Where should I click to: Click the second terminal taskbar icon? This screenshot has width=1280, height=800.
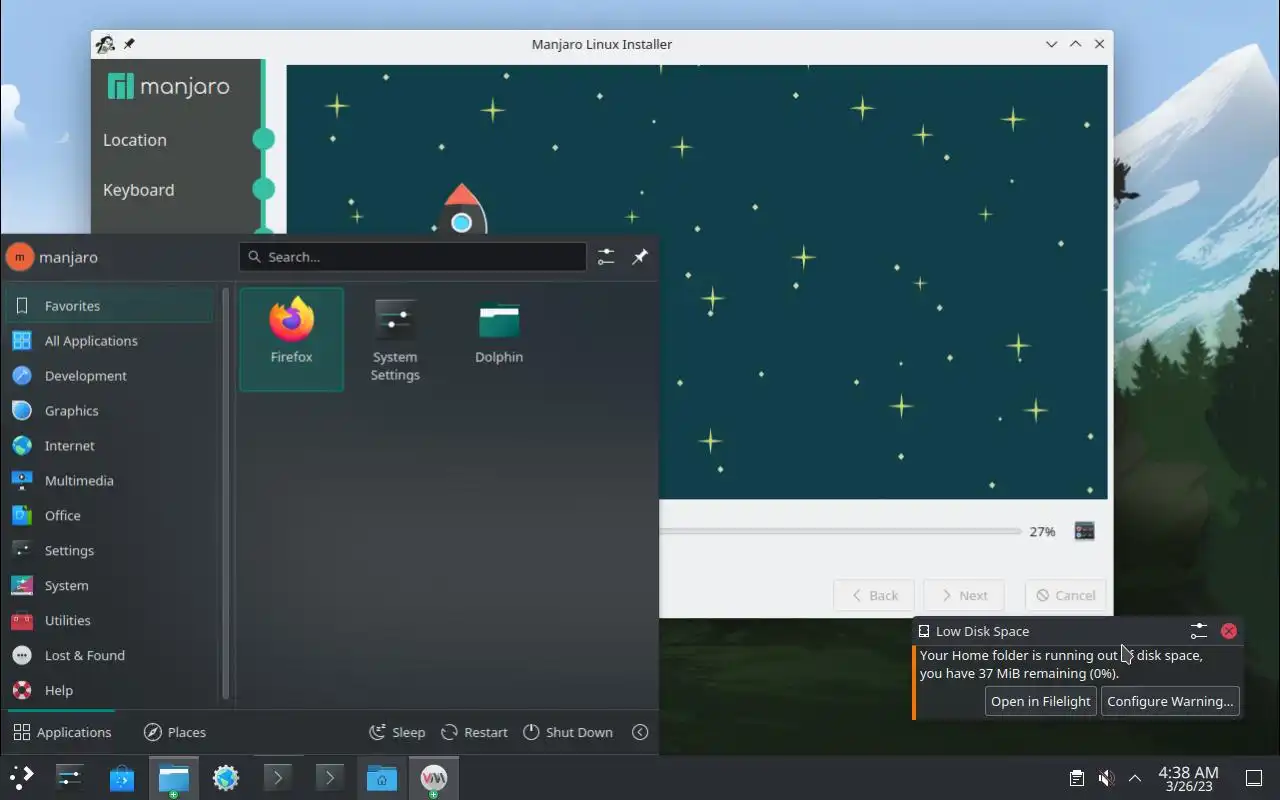pos(330,778)
